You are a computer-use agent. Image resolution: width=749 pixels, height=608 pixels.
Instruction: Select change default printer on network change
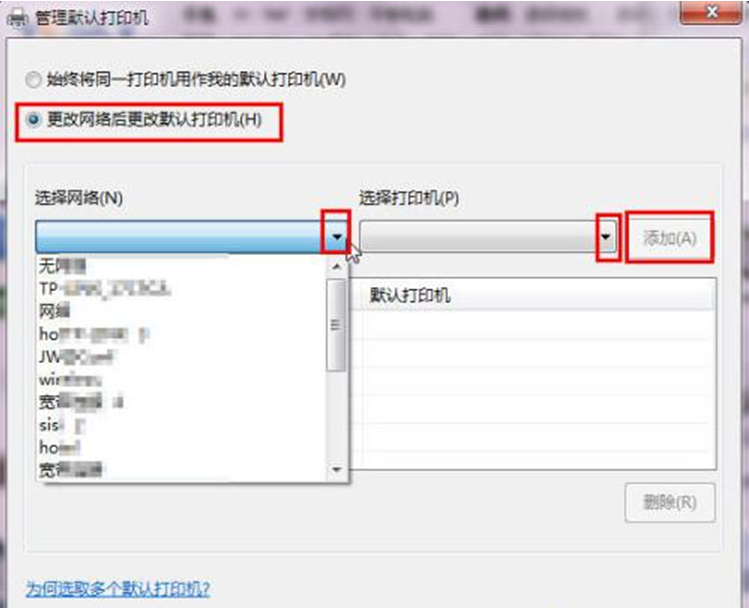[33, 119]
